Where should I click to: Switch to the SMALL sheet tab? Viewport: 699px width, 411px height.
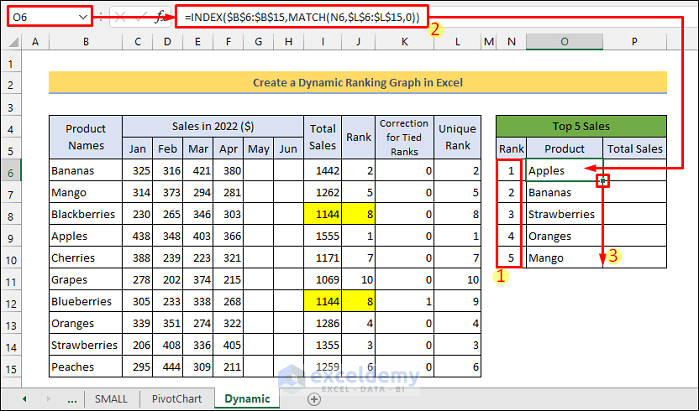(111, 398)
